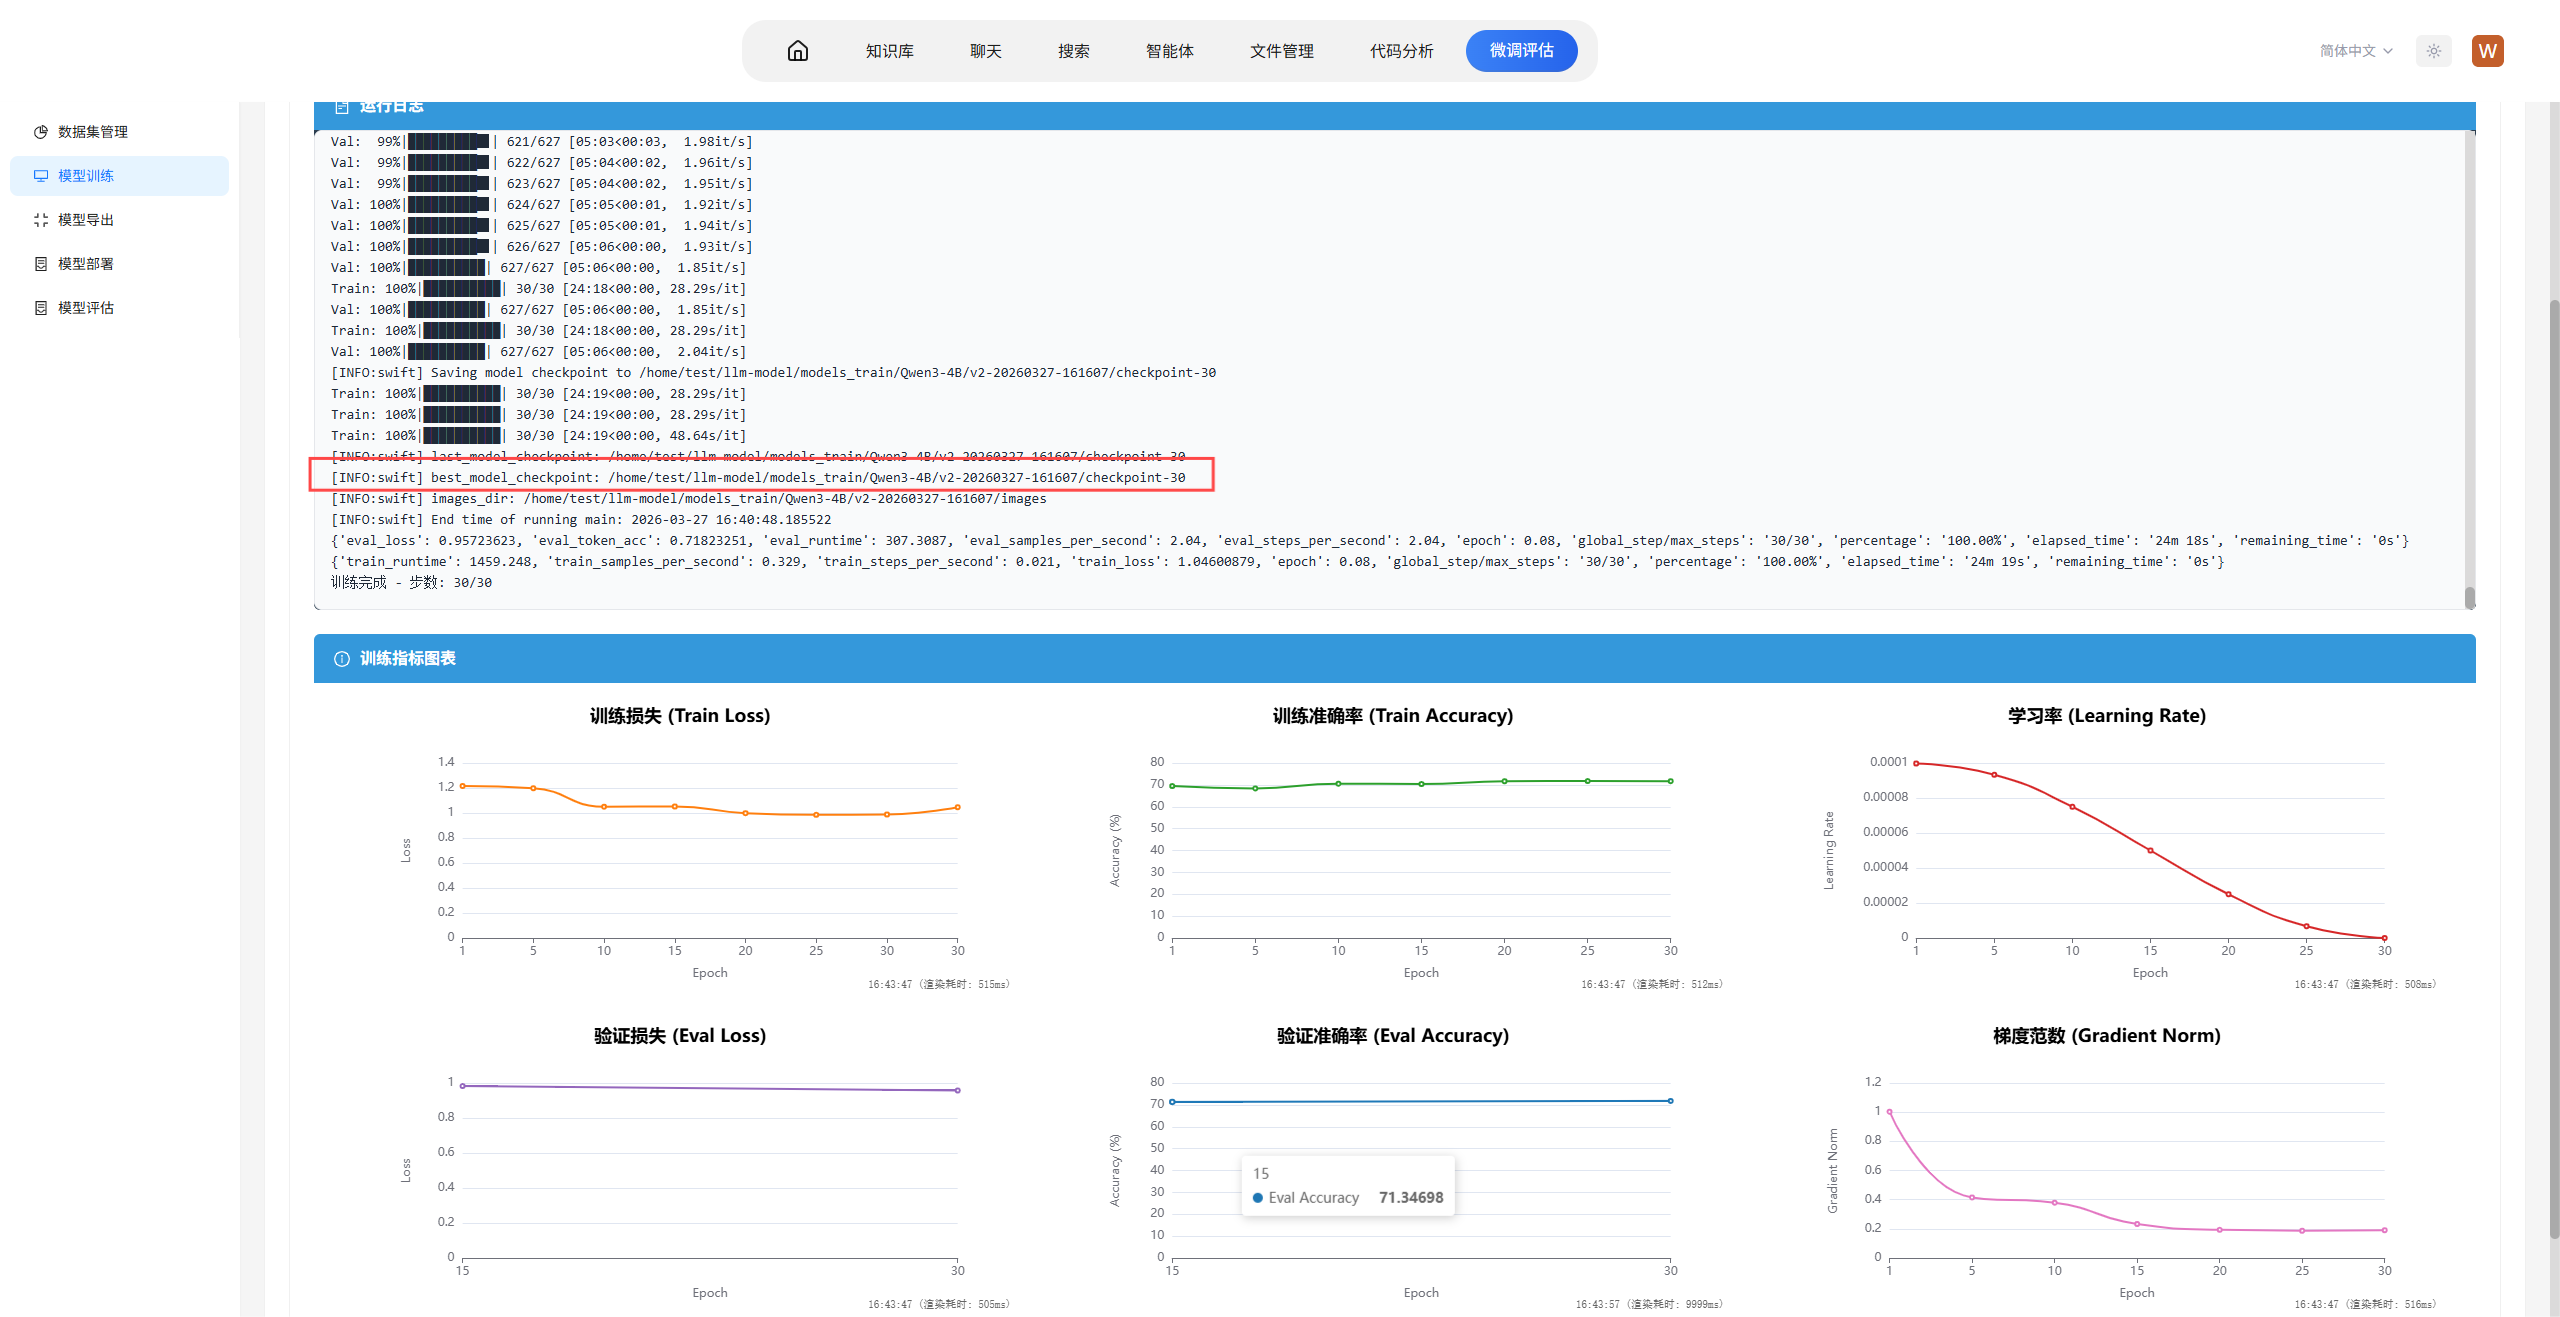Open the 智能体 section

pos(1169,51)
